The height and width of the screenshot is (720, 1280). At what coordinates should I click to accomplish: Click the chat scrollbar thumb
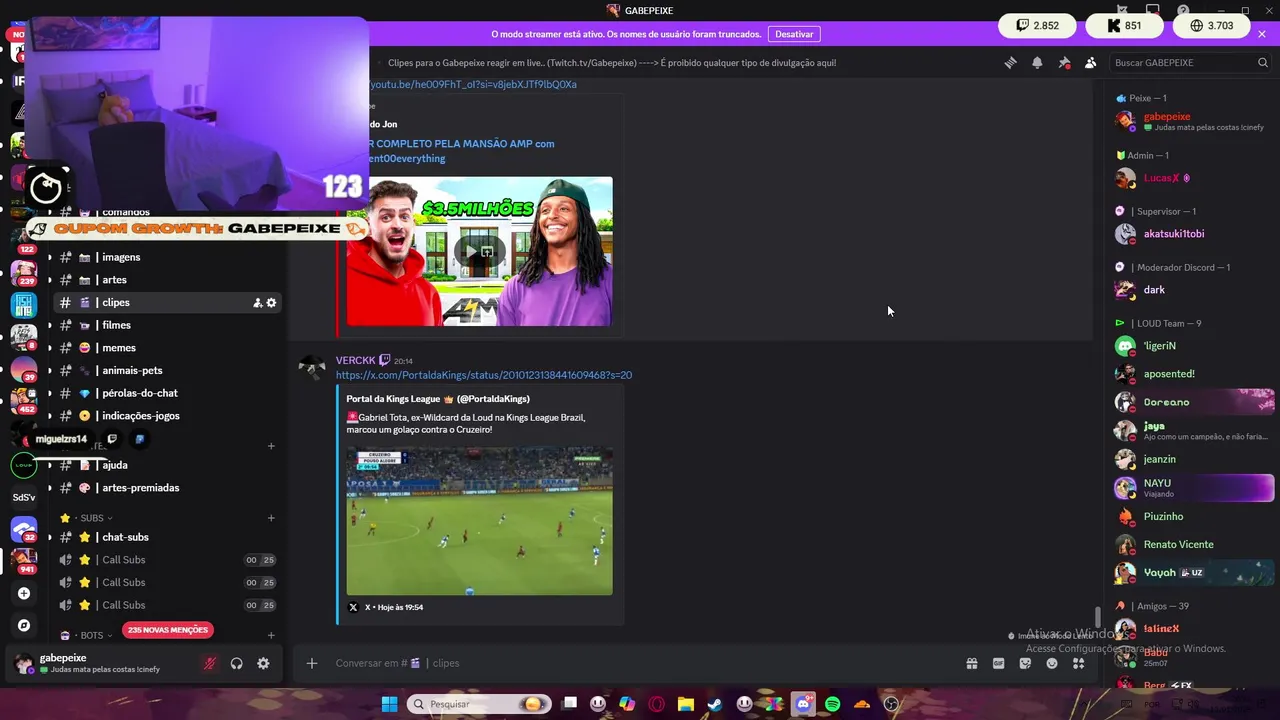1097,617
